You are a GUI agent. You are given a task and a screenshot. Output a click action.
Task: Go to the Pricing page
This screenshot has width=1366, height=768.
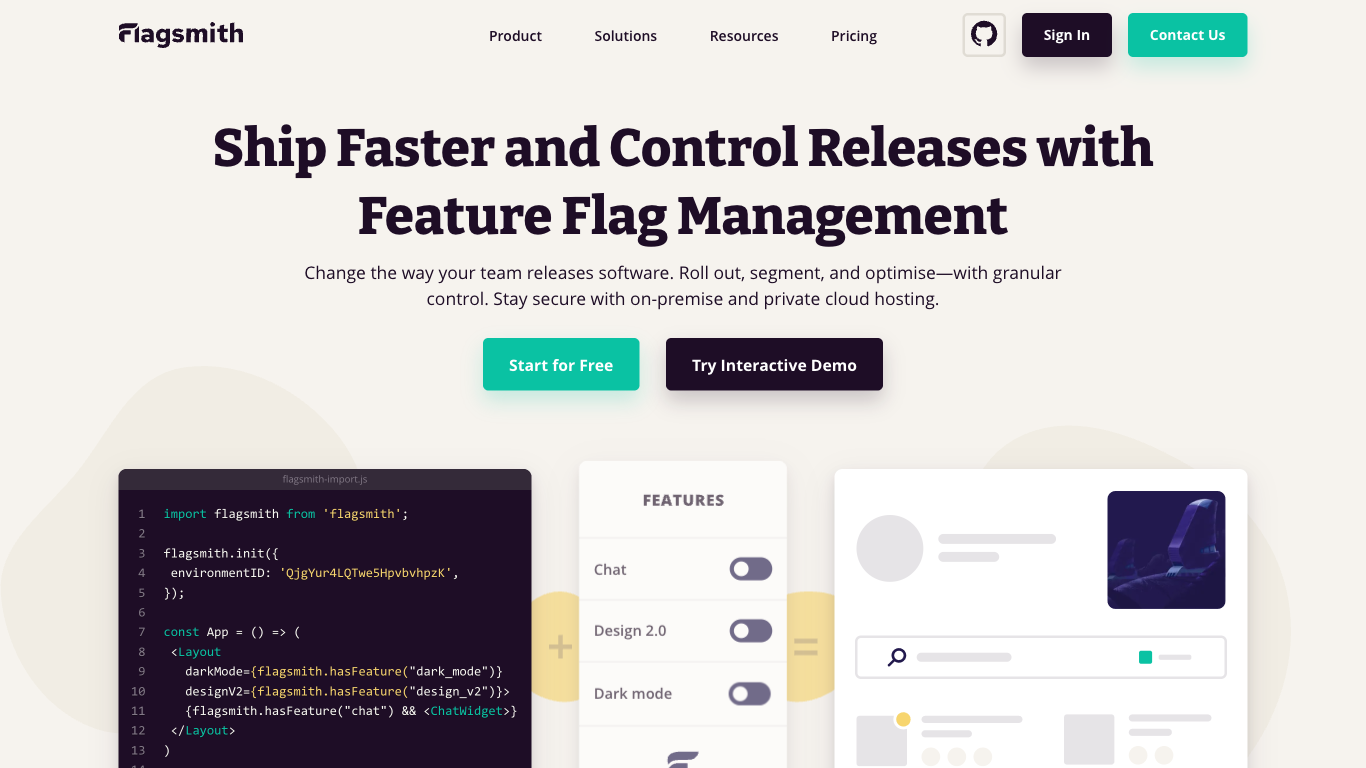(854, 36)
